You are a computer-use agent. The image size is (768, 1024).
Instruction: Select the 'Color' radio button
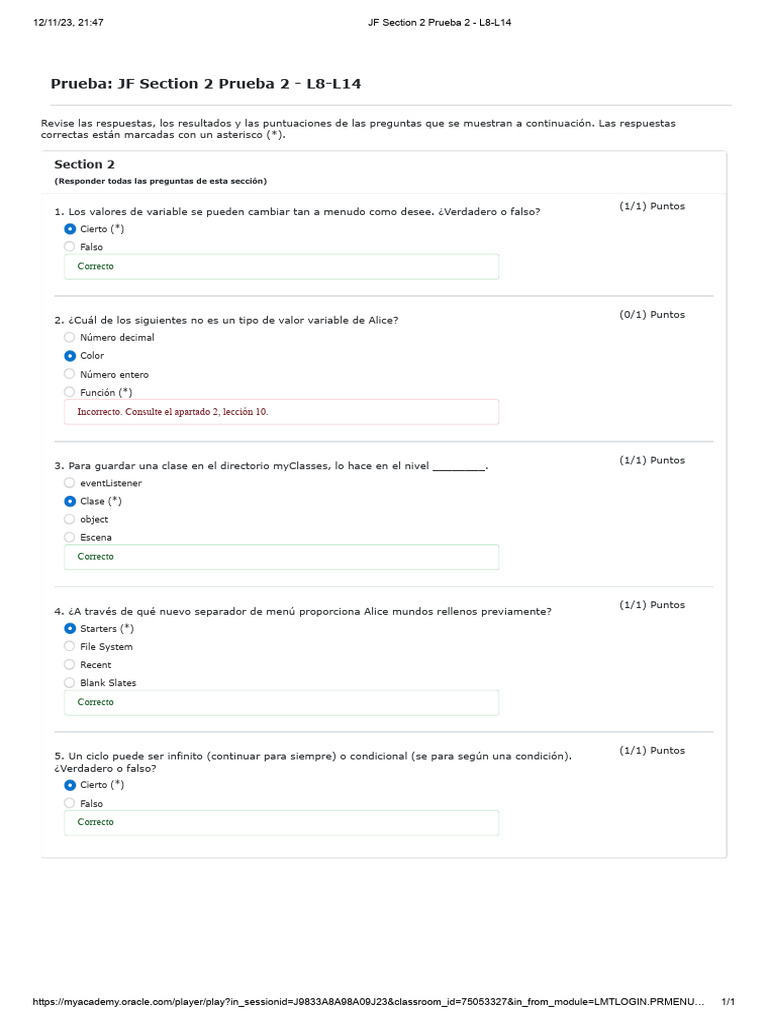coord(70,356)
